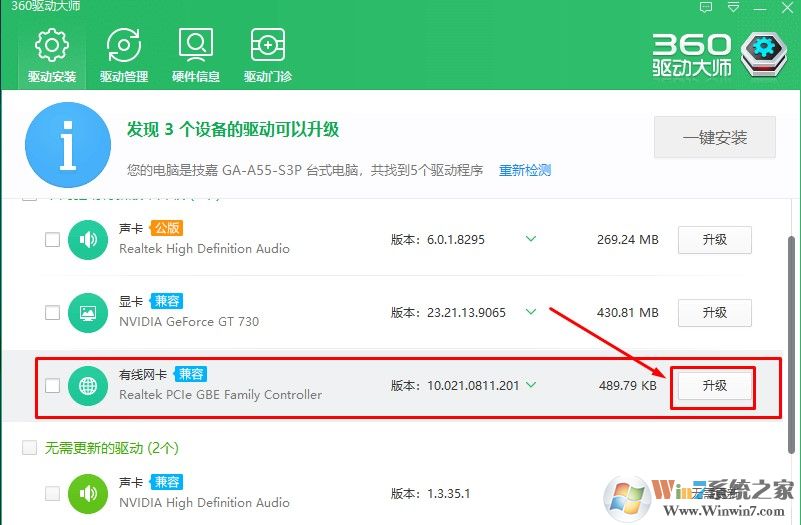The image size is (801, 525).
Task: Click 升级 for Realtek PCIe GBE Controller
Action: (715, 386)
